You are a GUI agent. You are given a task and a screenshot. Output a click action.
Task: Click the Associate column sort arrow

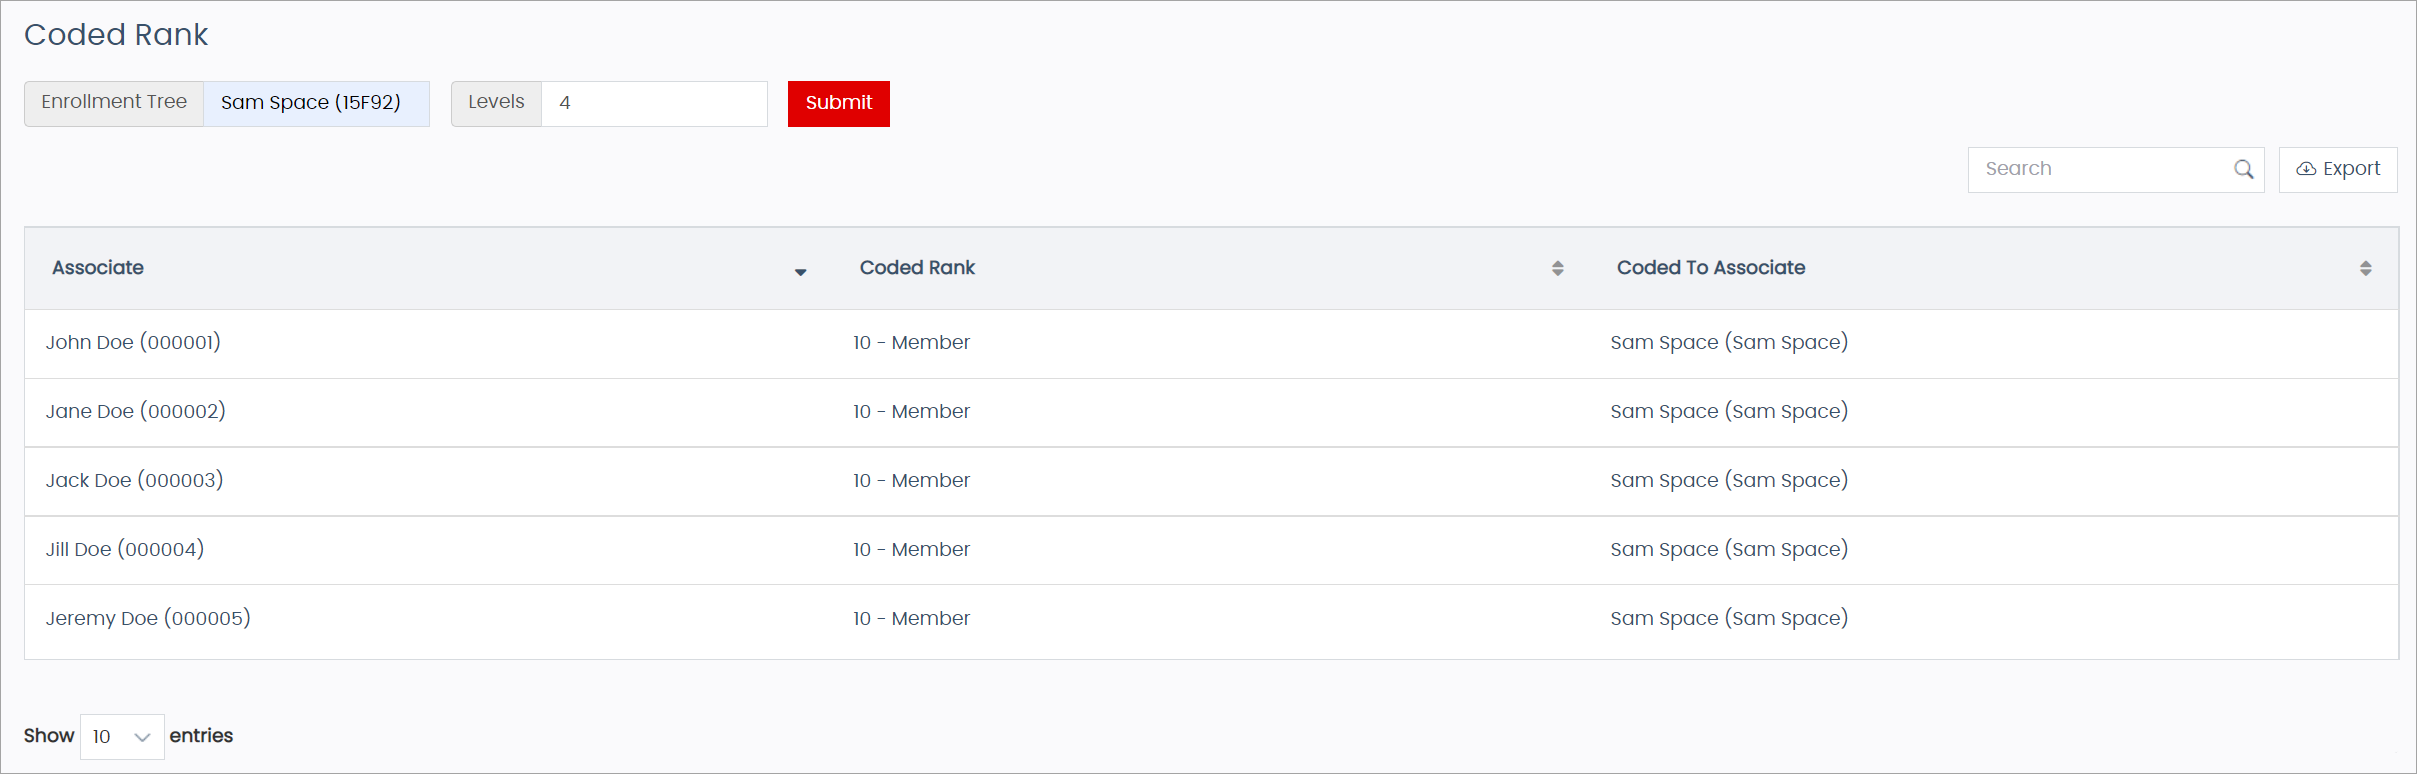(800, 271)
